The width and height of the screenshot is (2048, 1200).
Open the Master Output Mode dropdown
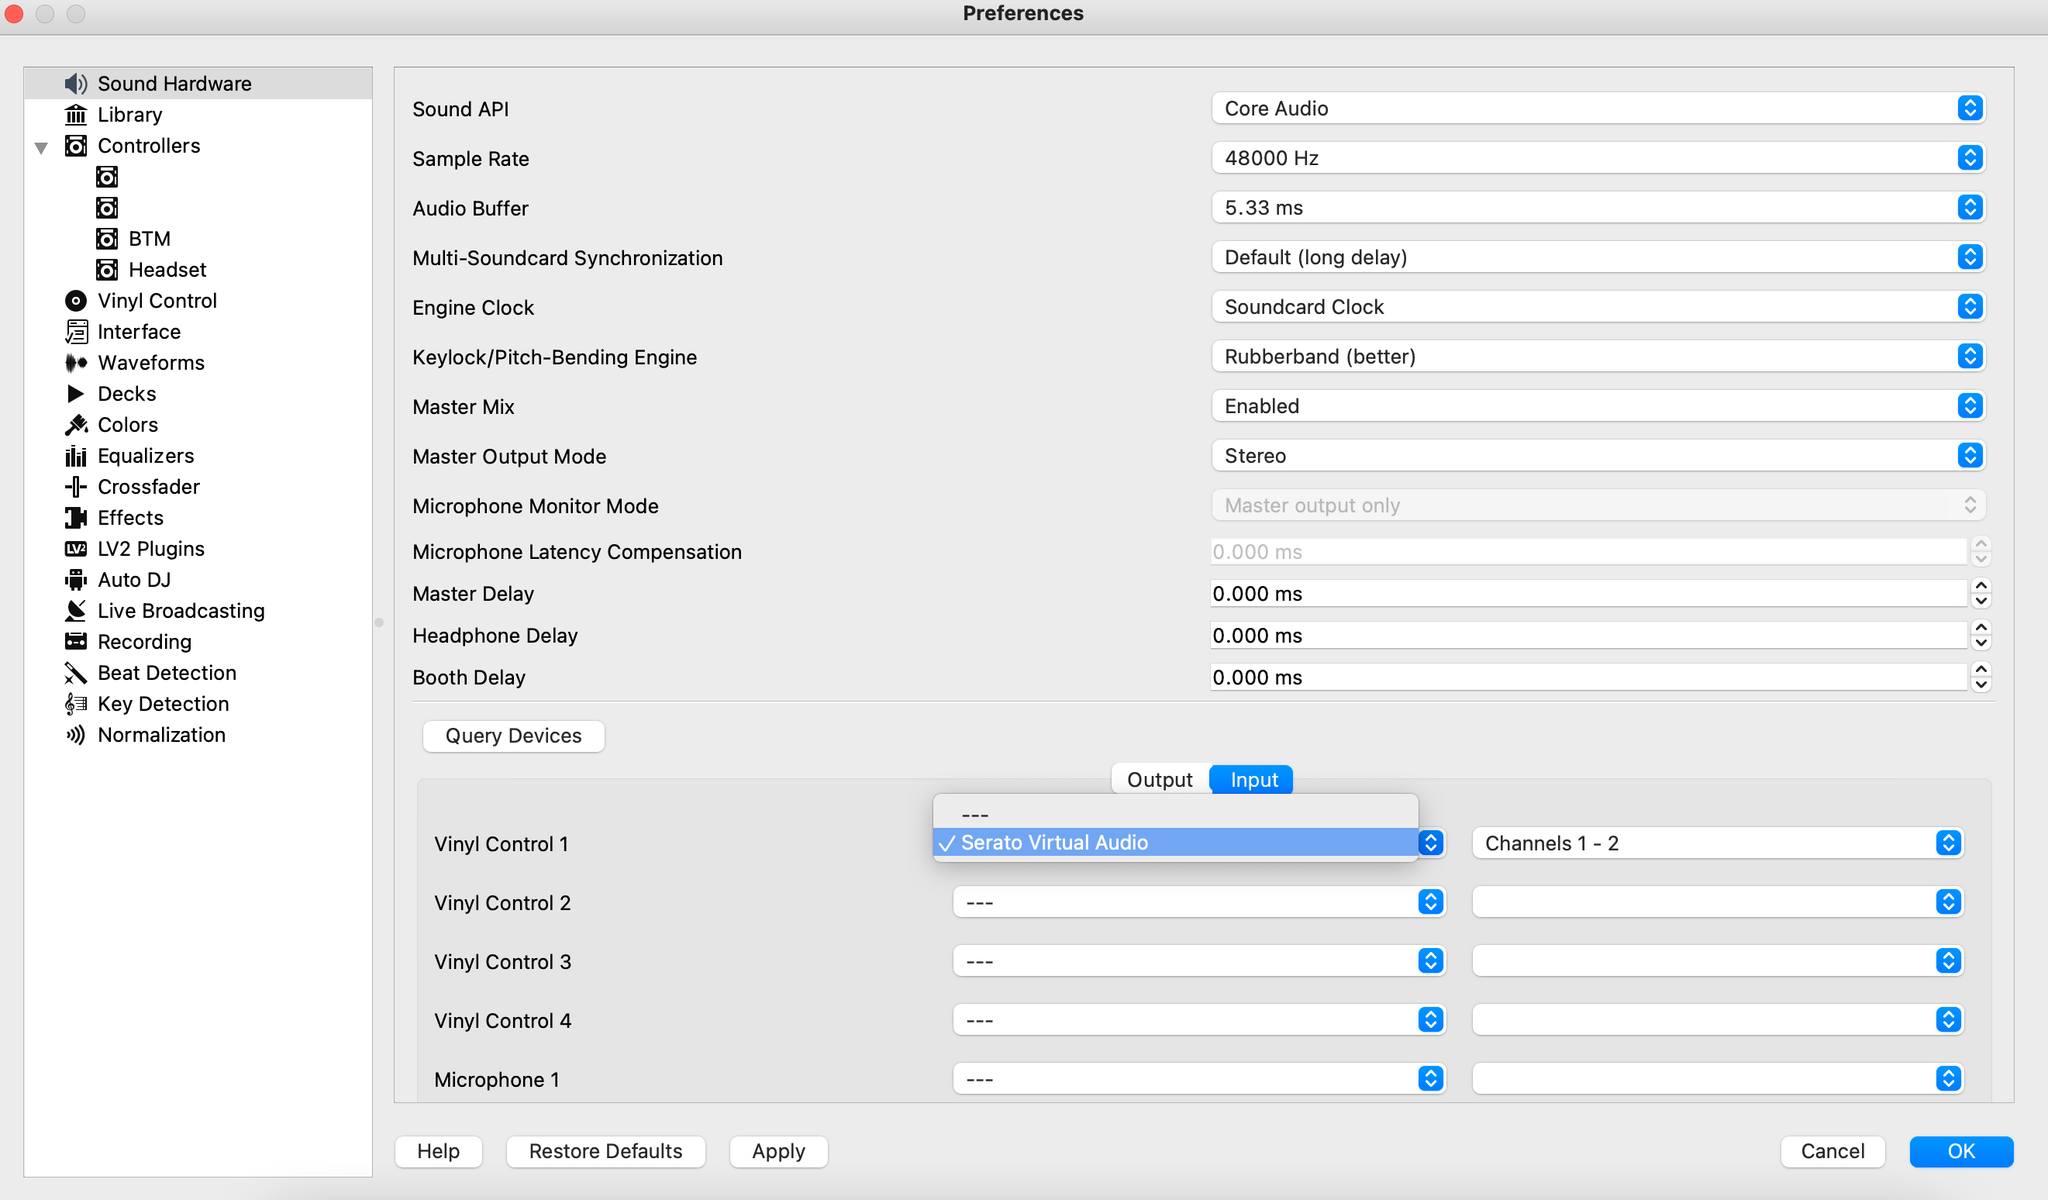pos(1598,456)
